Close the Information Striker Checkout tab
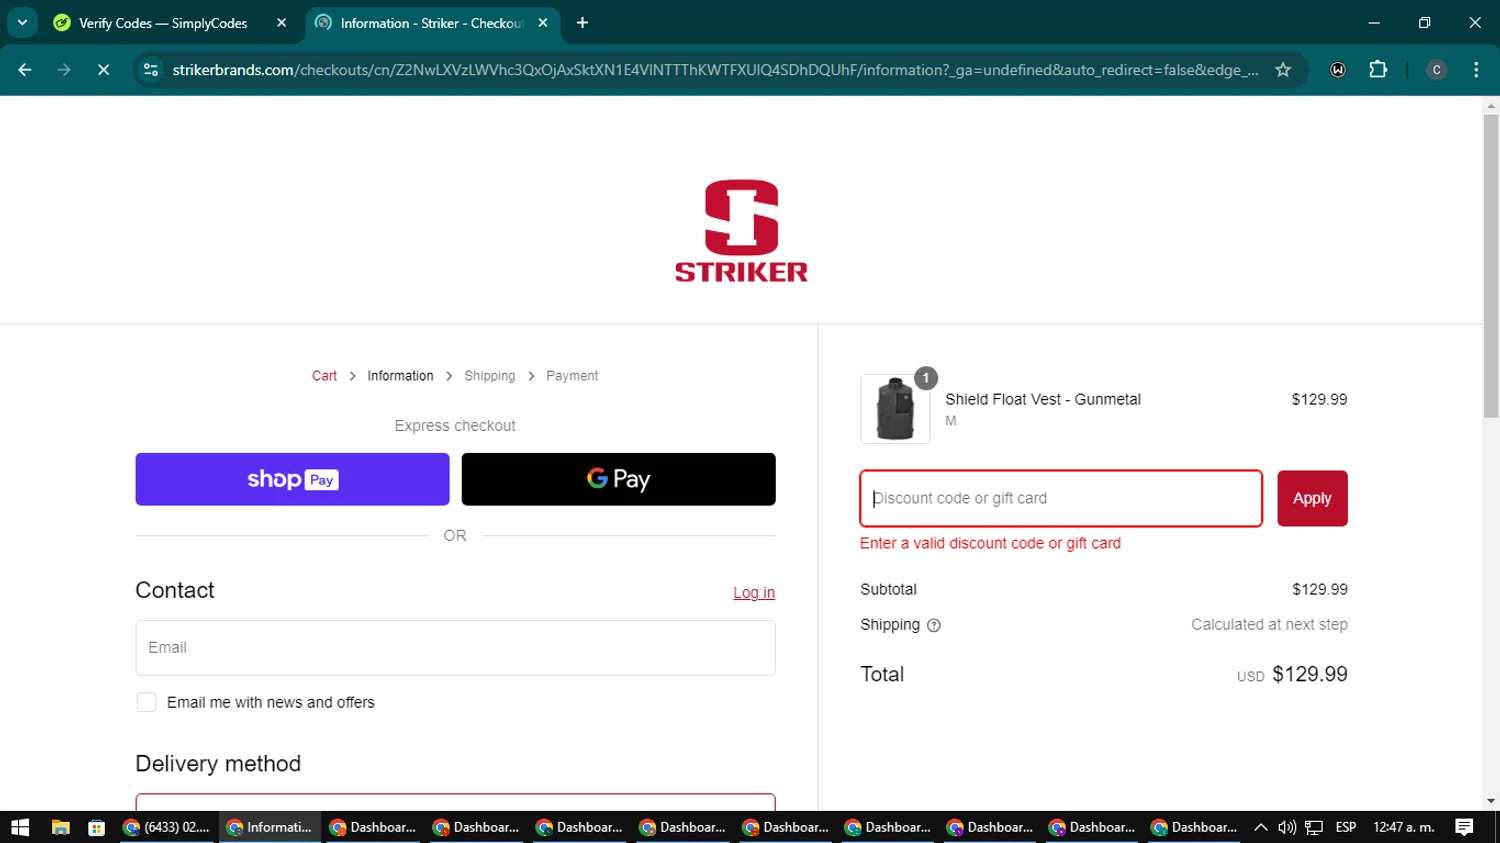 pos(543,23)
